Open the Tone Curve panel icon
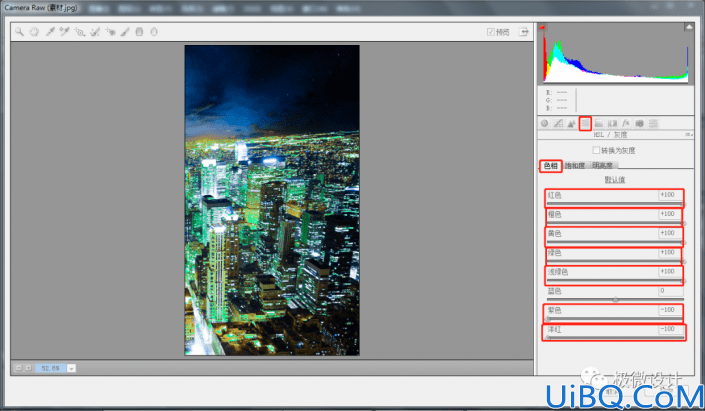 [558, 123]
